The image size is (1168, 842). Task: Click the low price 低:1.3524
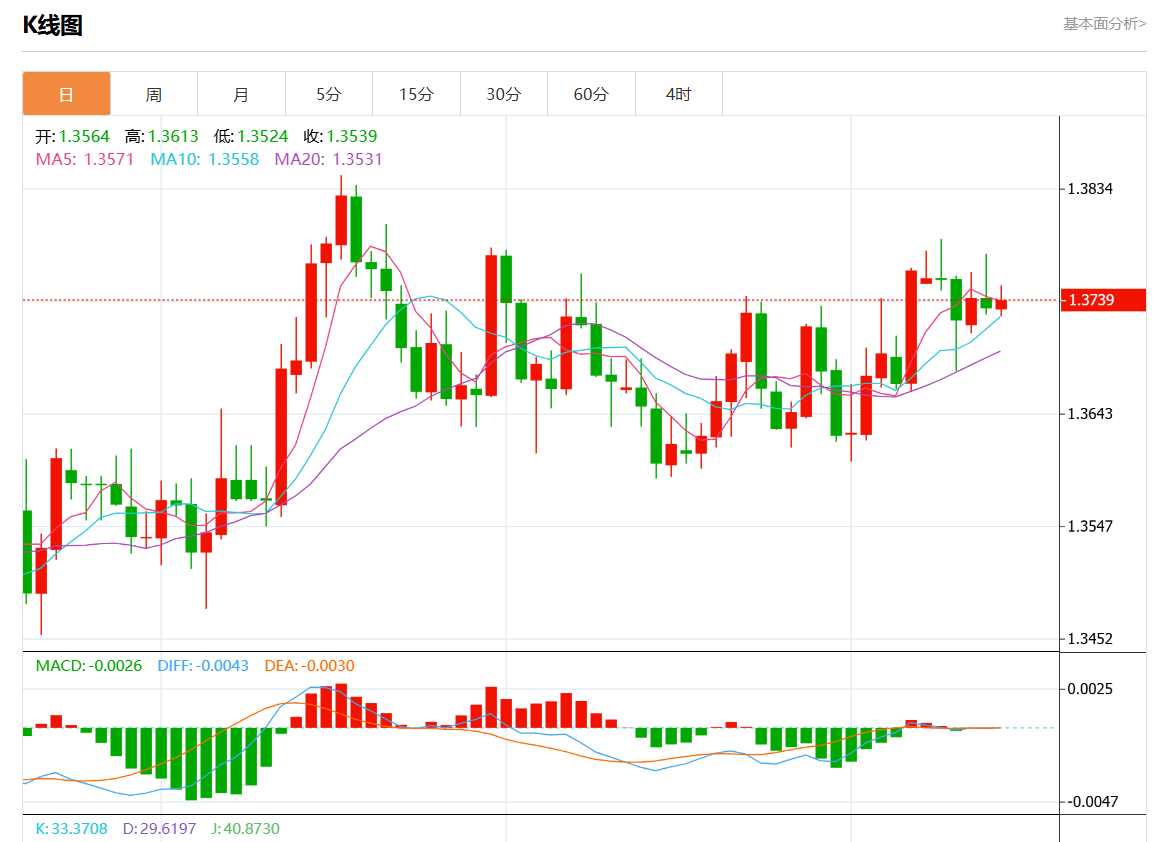point(251,136)
